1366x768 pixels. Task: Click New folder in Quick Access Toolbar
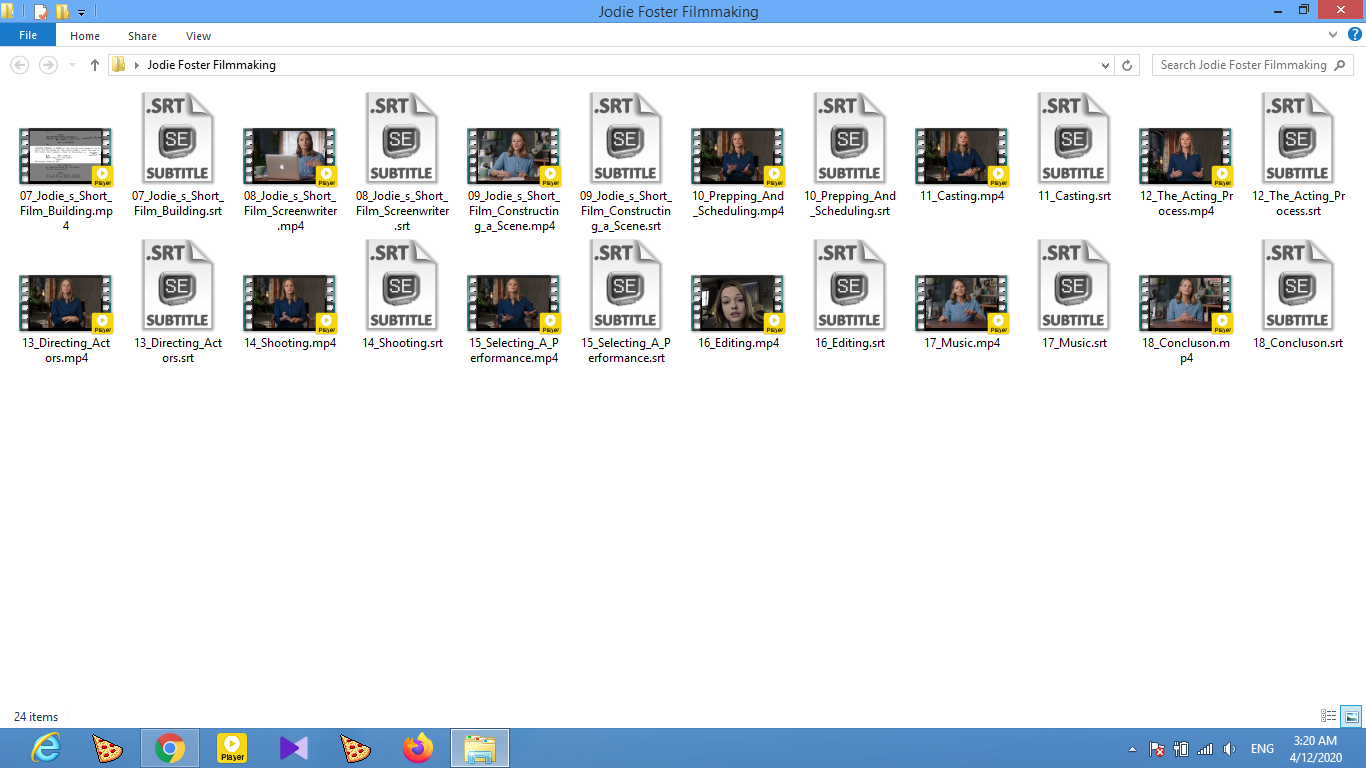(x=62, y=12)
